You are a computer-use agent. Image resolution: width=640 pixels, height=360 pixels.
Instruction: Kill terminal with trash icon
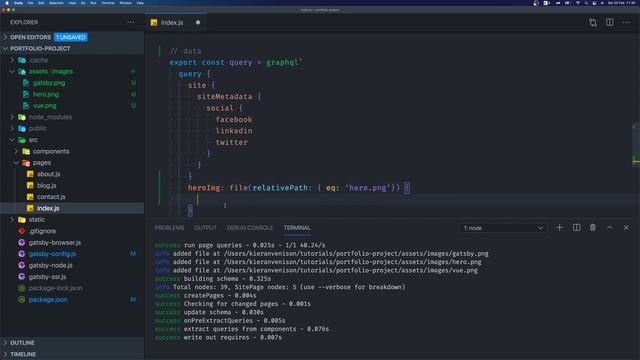pyautogui.click(x=593, y=228)
